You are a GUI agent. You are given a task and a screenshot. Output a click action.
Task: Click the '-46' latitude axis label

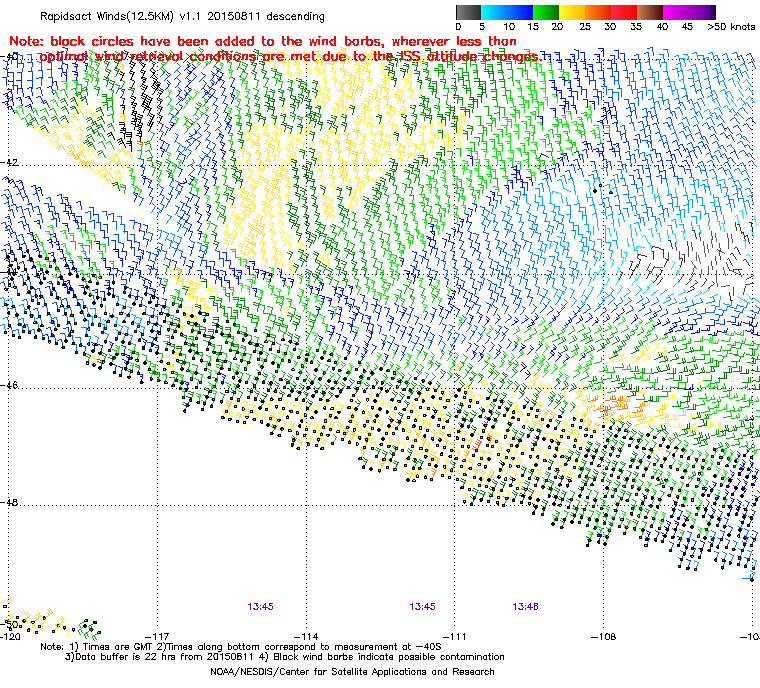click(9, 385)
